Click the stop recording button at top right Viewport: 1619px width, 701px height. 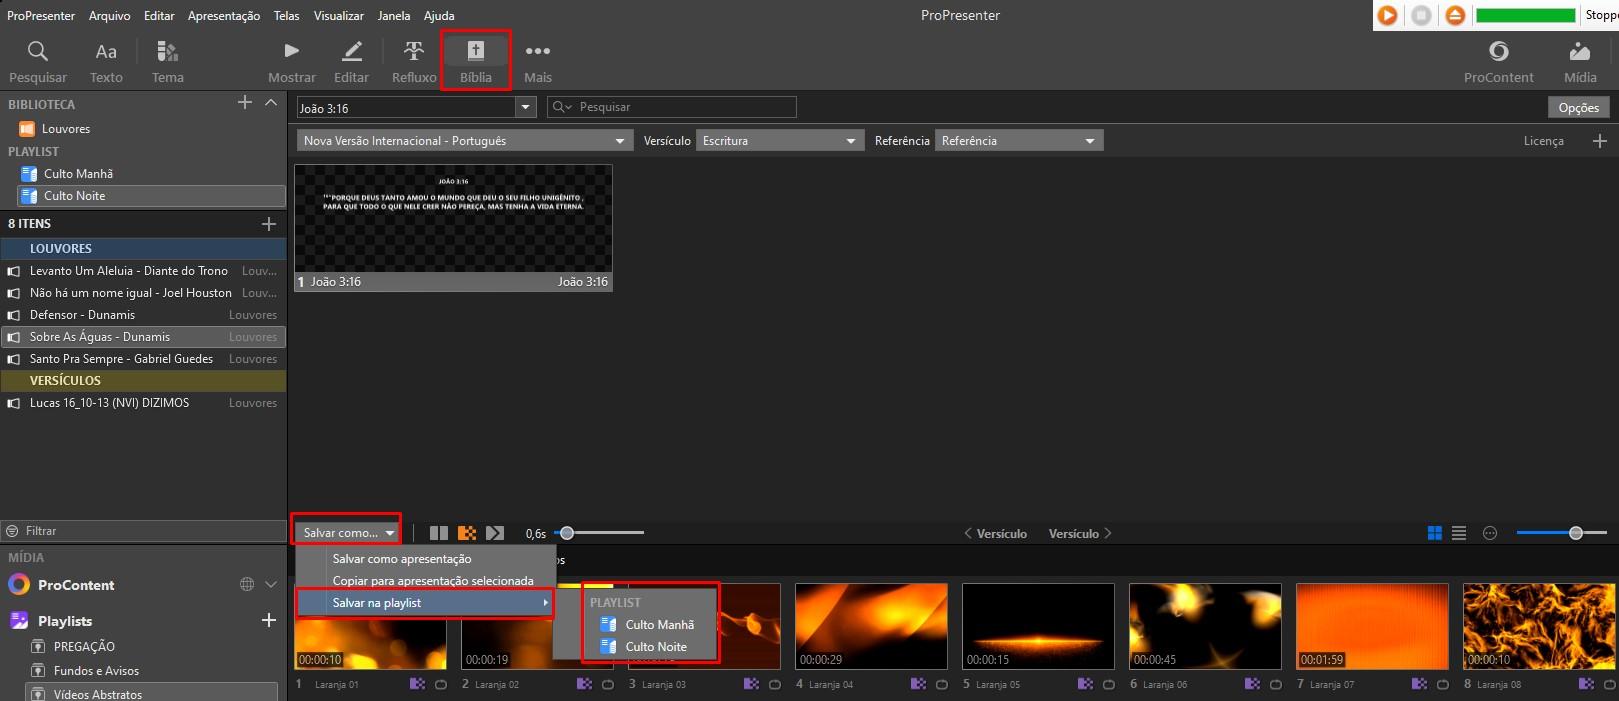pos(1422,15)
